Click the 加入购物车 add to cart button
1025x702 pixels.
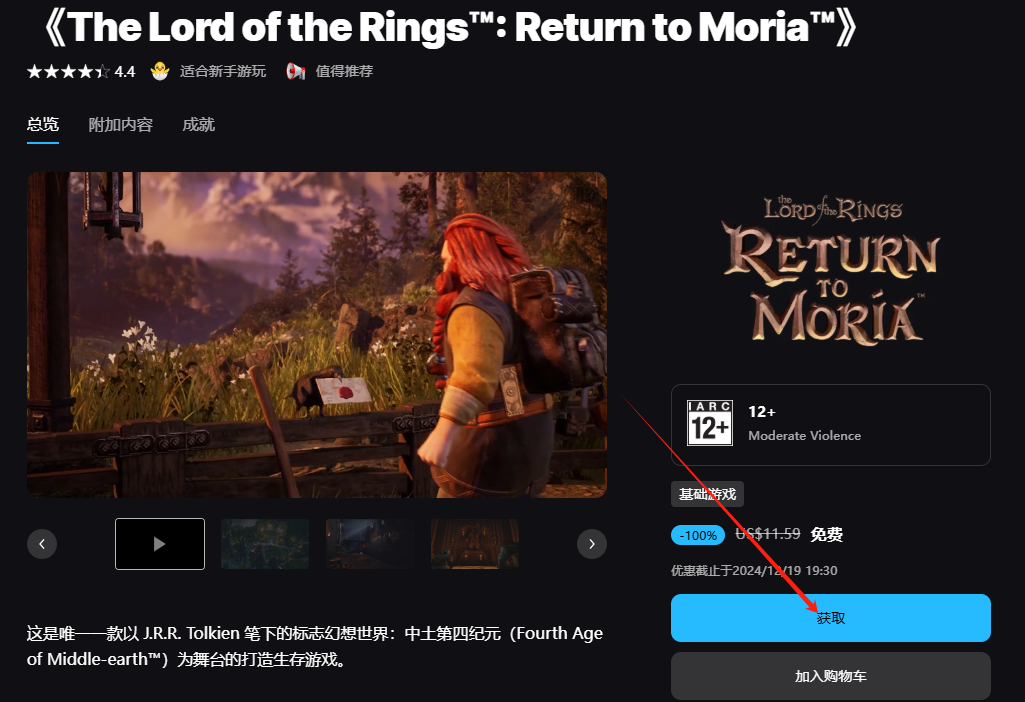(831, 676)
